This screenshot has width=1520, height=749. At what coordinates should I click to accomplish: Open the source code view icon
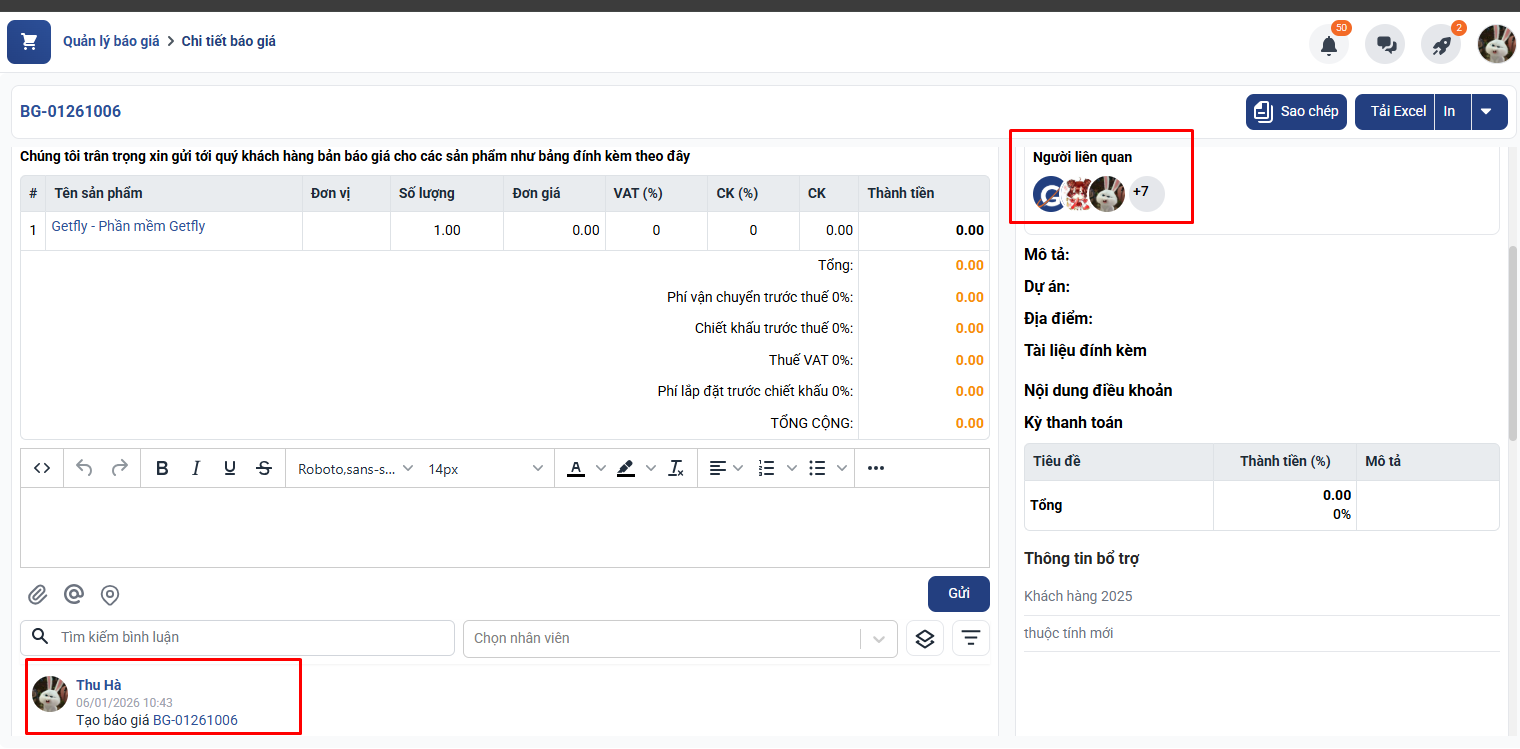coord(42,468)
